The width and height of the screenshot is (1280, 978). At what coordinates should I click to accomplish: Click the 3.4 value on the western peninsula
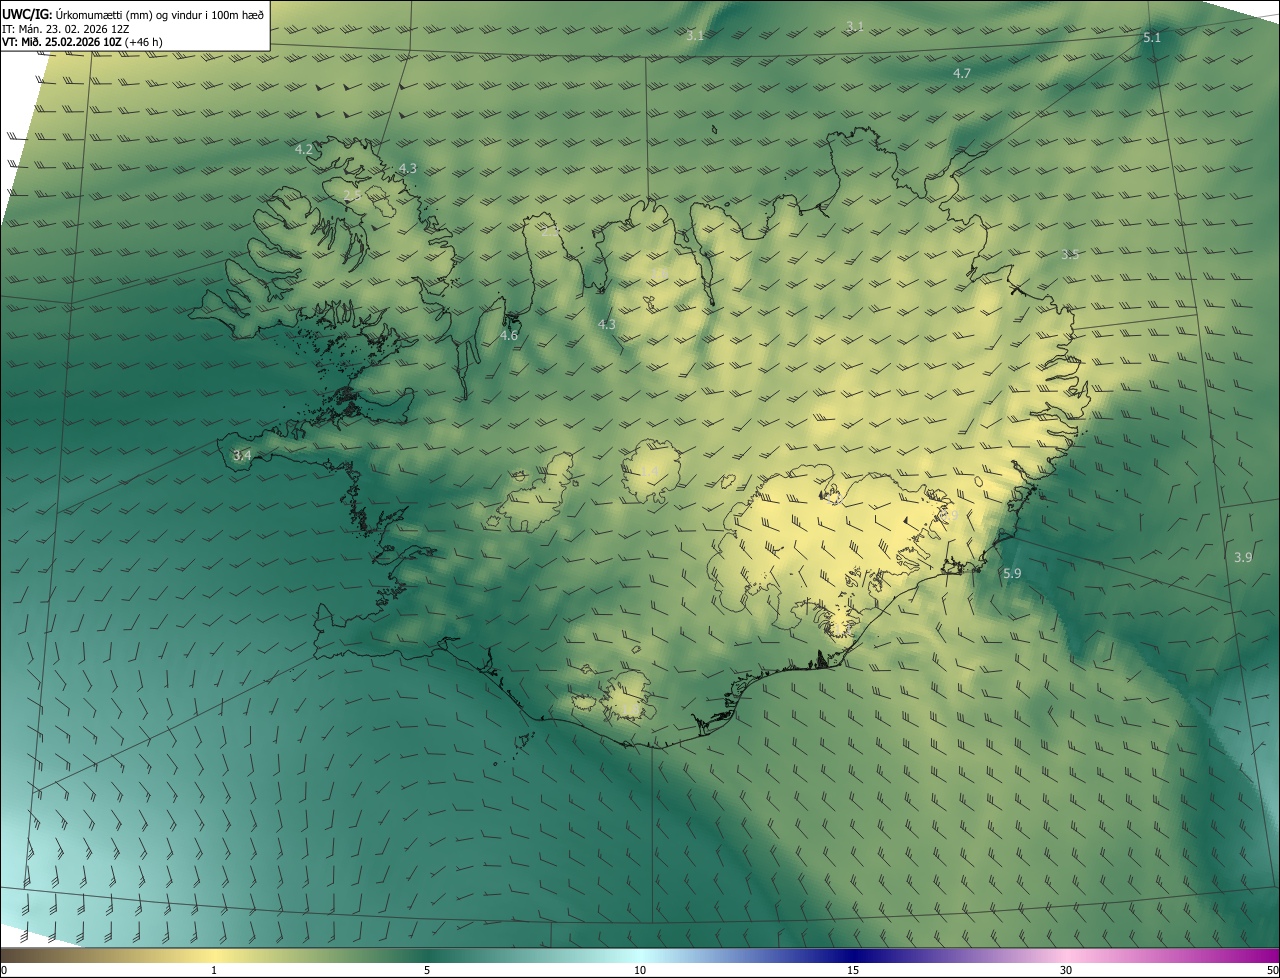[x=241, y=456]
